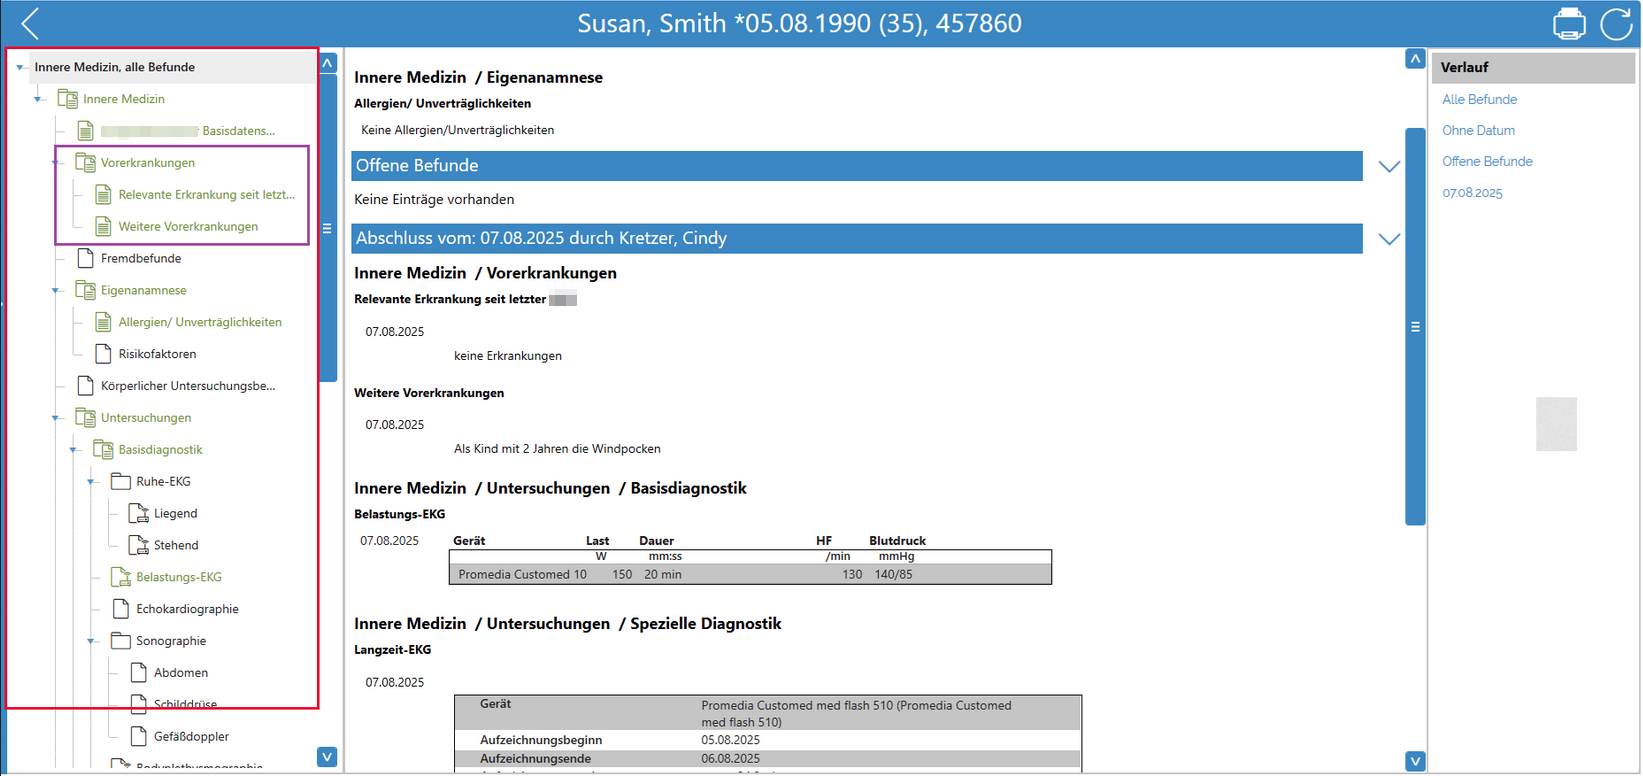Collapse the Basisdiagnostik tree node

click(x=74, y=450)
